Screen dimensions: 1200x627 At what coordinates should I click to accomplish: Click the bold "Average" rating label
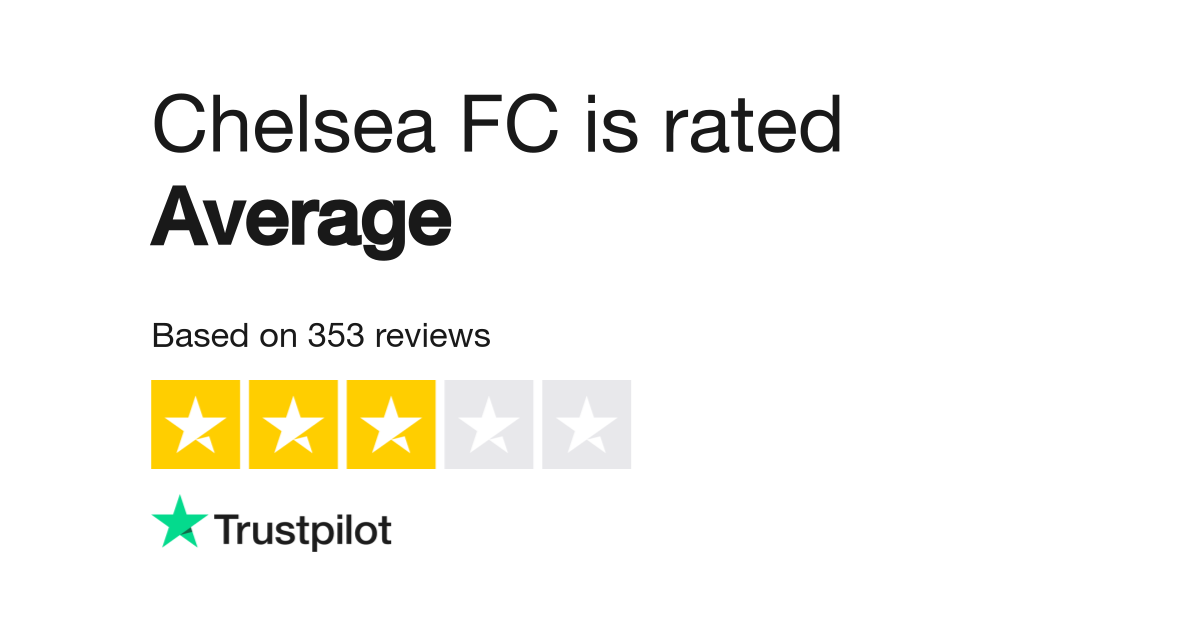(301, 218)
